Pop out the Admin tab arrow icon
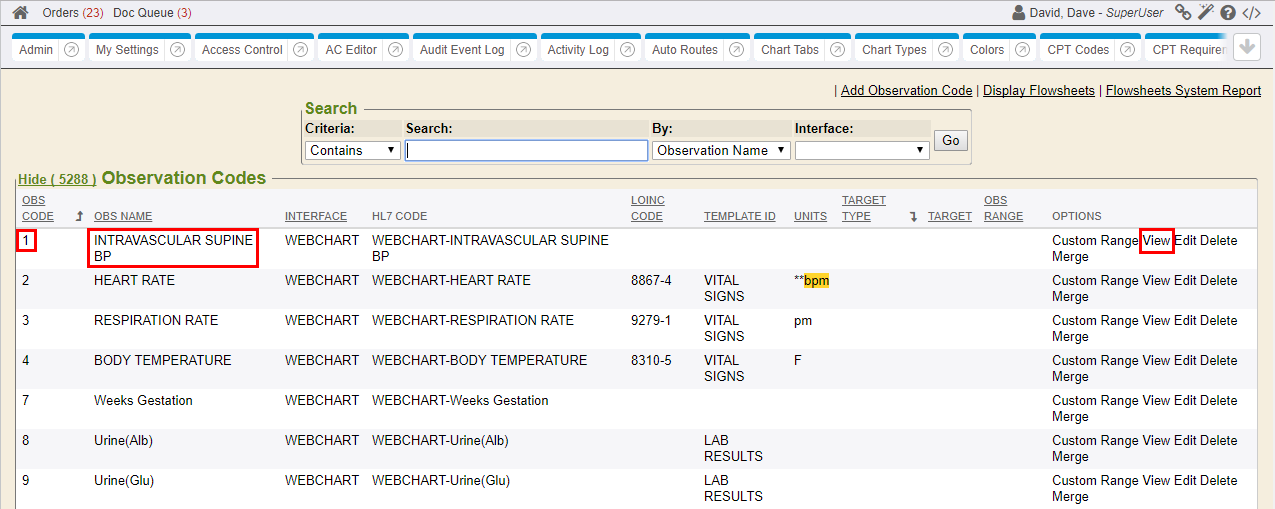The image size is (1275, 509). click(x=72, y=50)
